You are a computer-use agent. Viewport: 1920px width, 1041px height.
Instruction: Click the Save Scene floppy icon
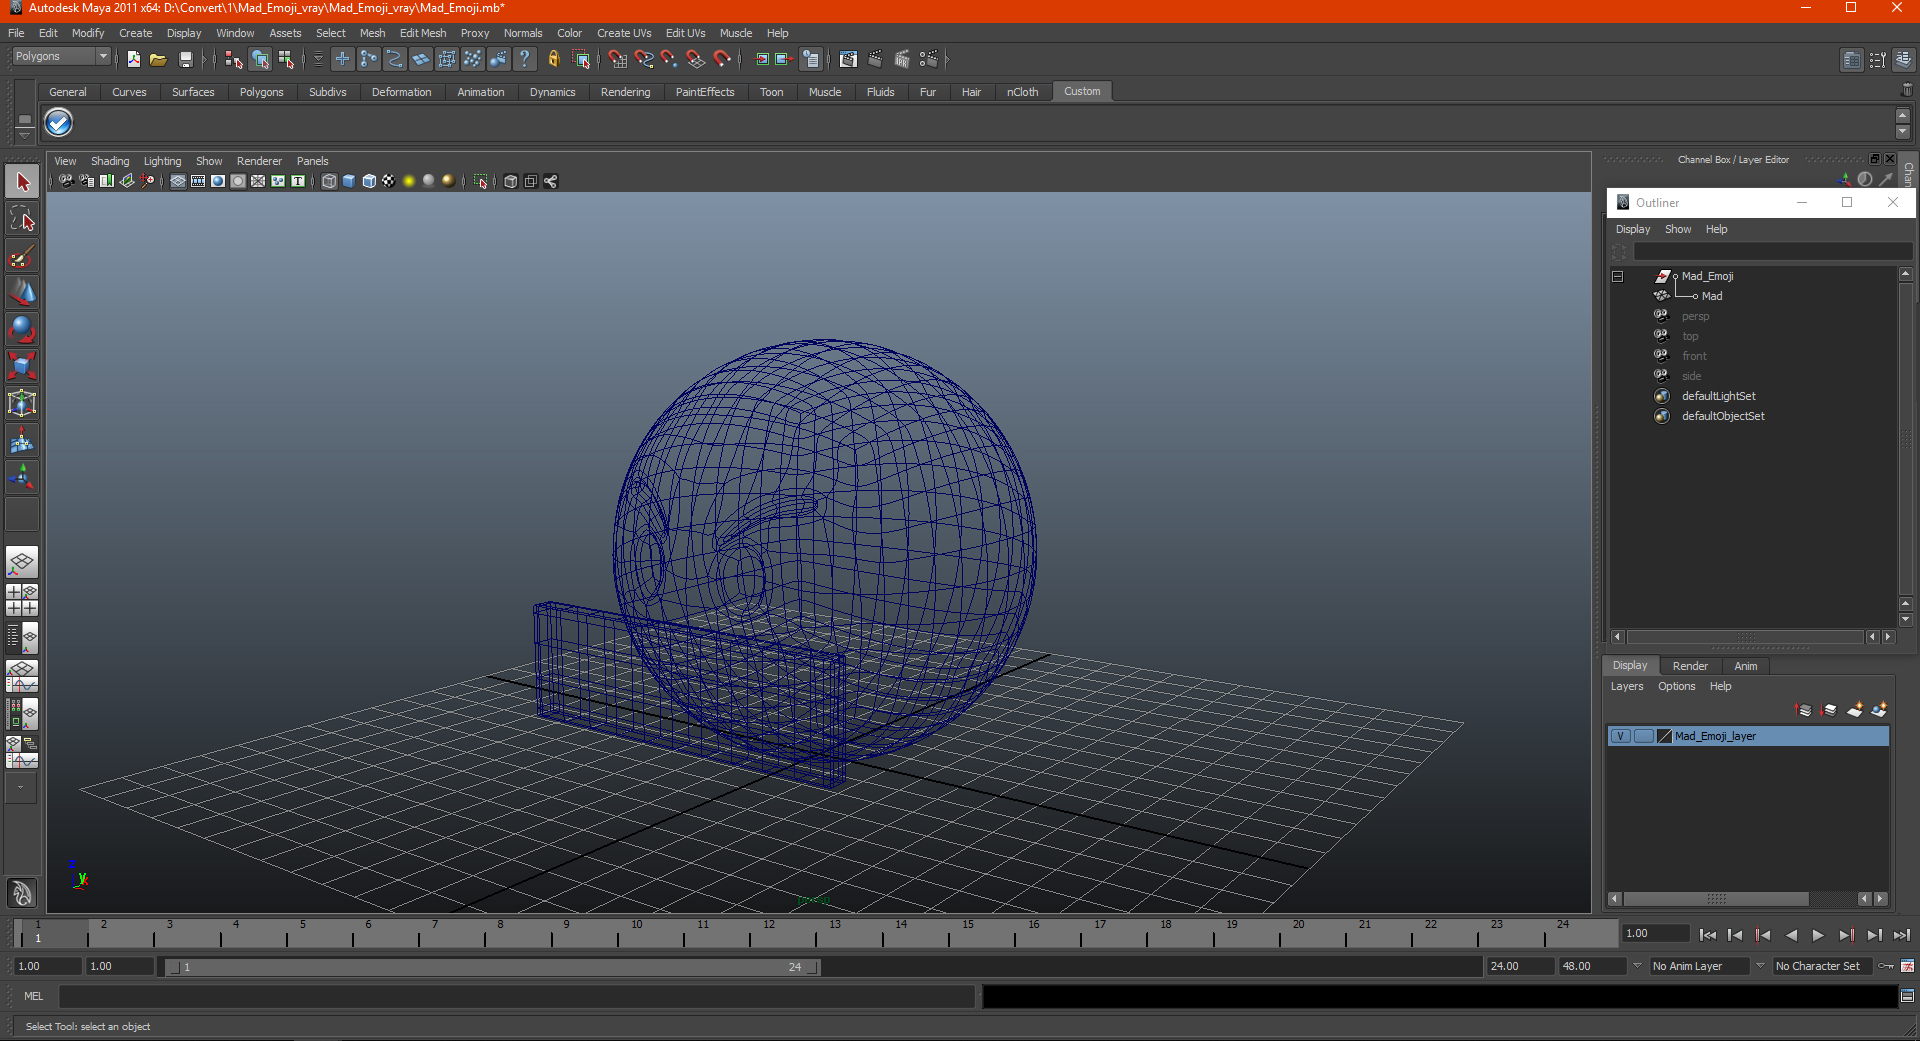click(x=185, y=60)
